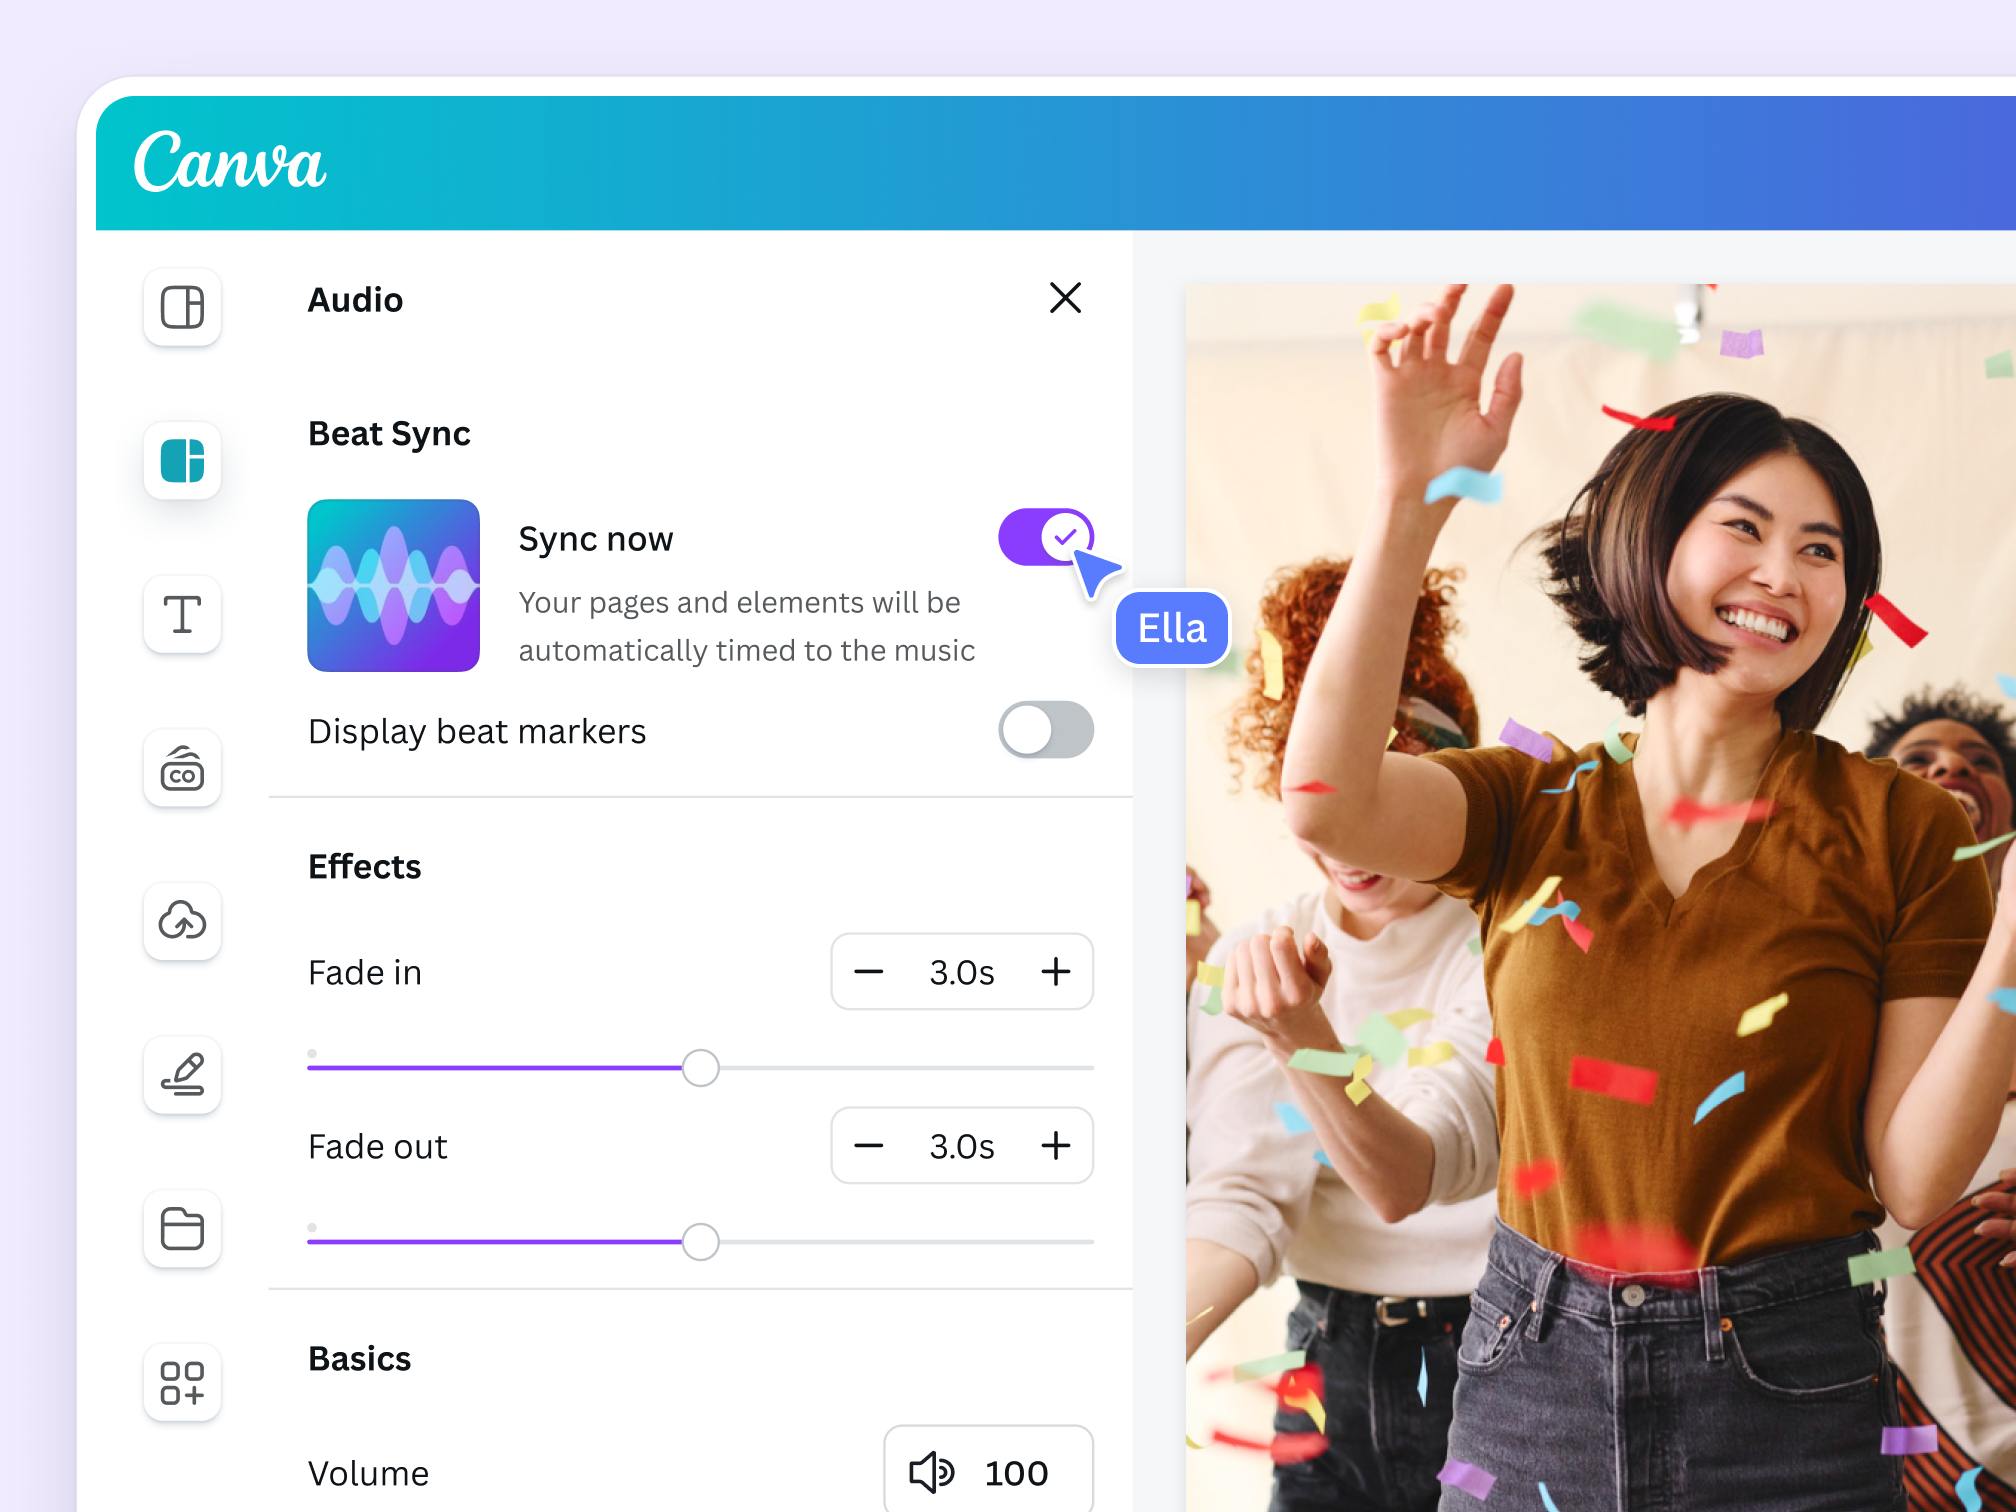Screen dimensions: 2016x1512
Task: Open the Projects folder icon
Action: pyautogui.click(x=182, y=1228)
